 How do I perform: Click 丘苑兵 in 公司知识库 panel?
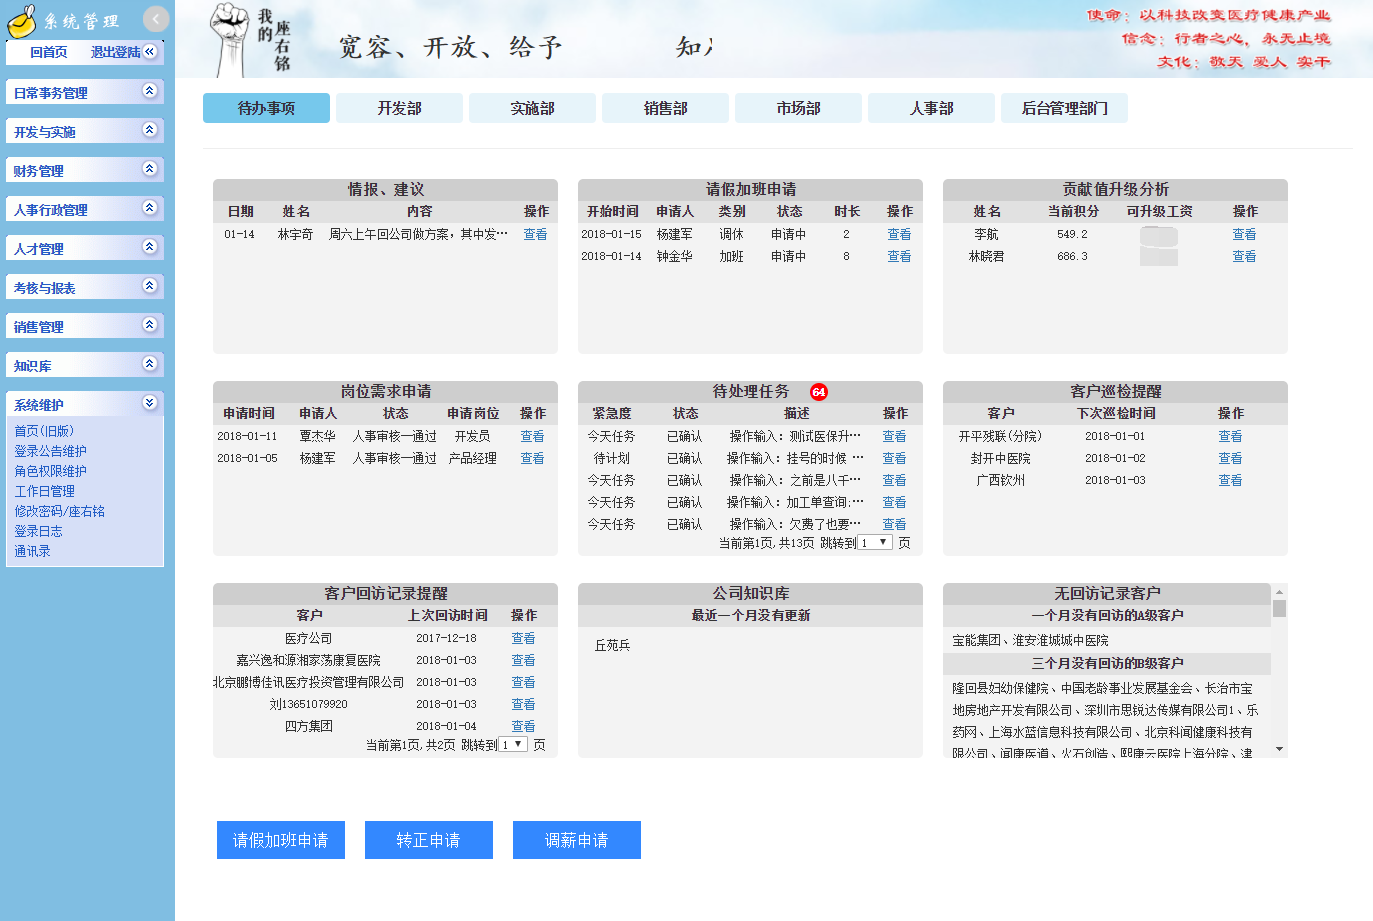click(x=612, y=645)
